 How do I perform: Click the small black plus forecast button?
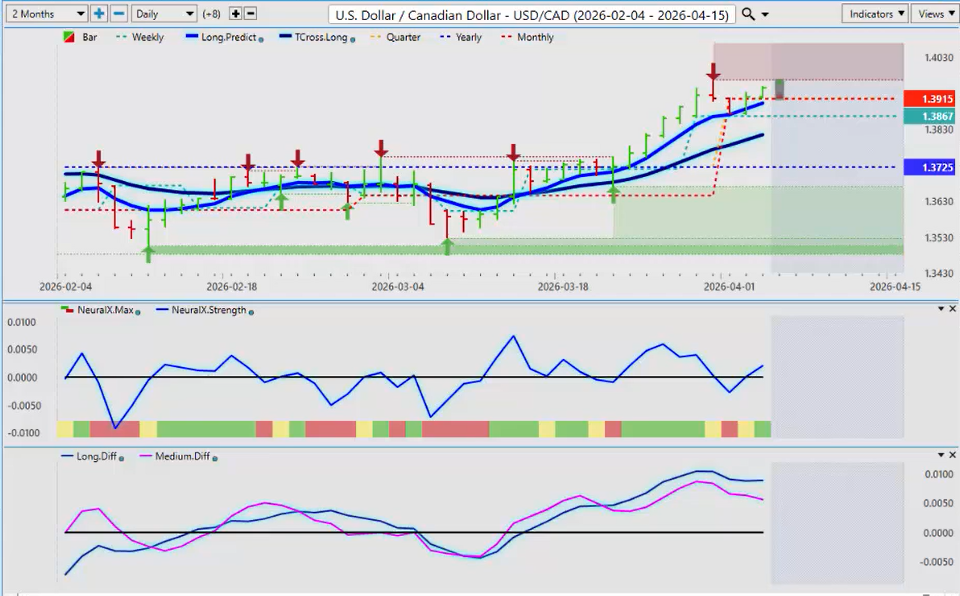coord(235,14)
